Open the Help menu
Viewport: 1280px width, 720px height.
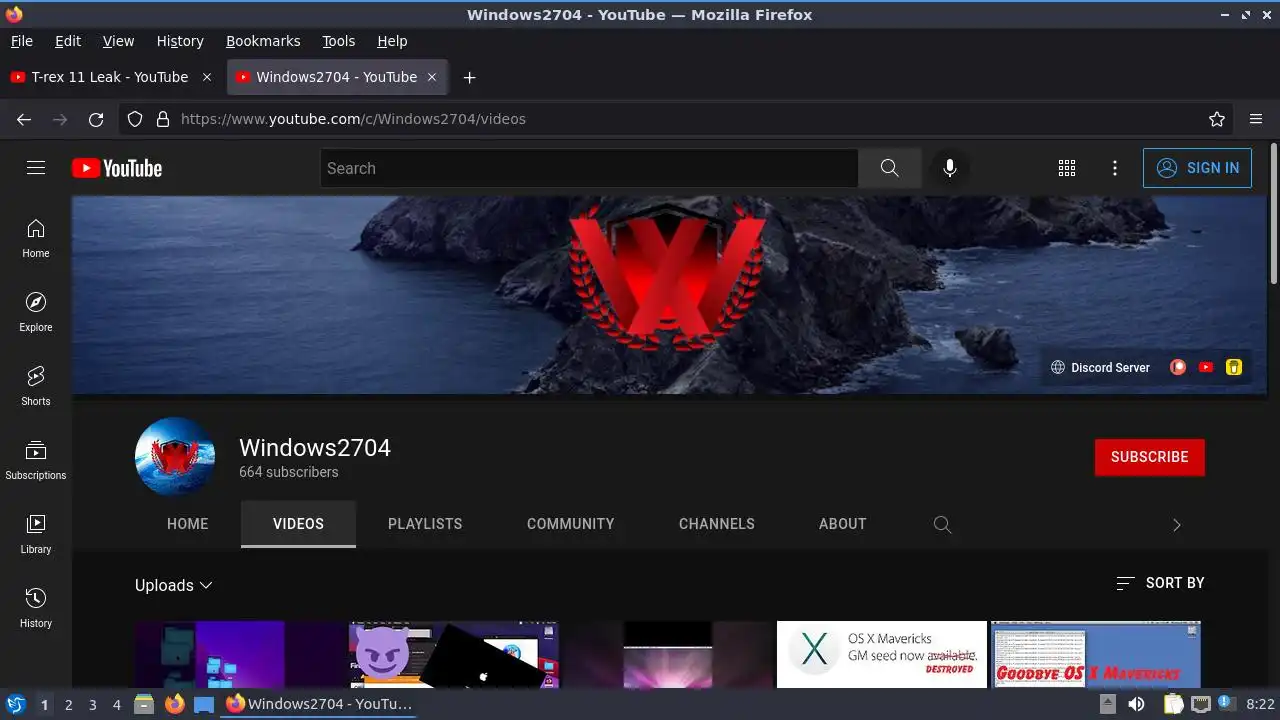coord(392,41)
